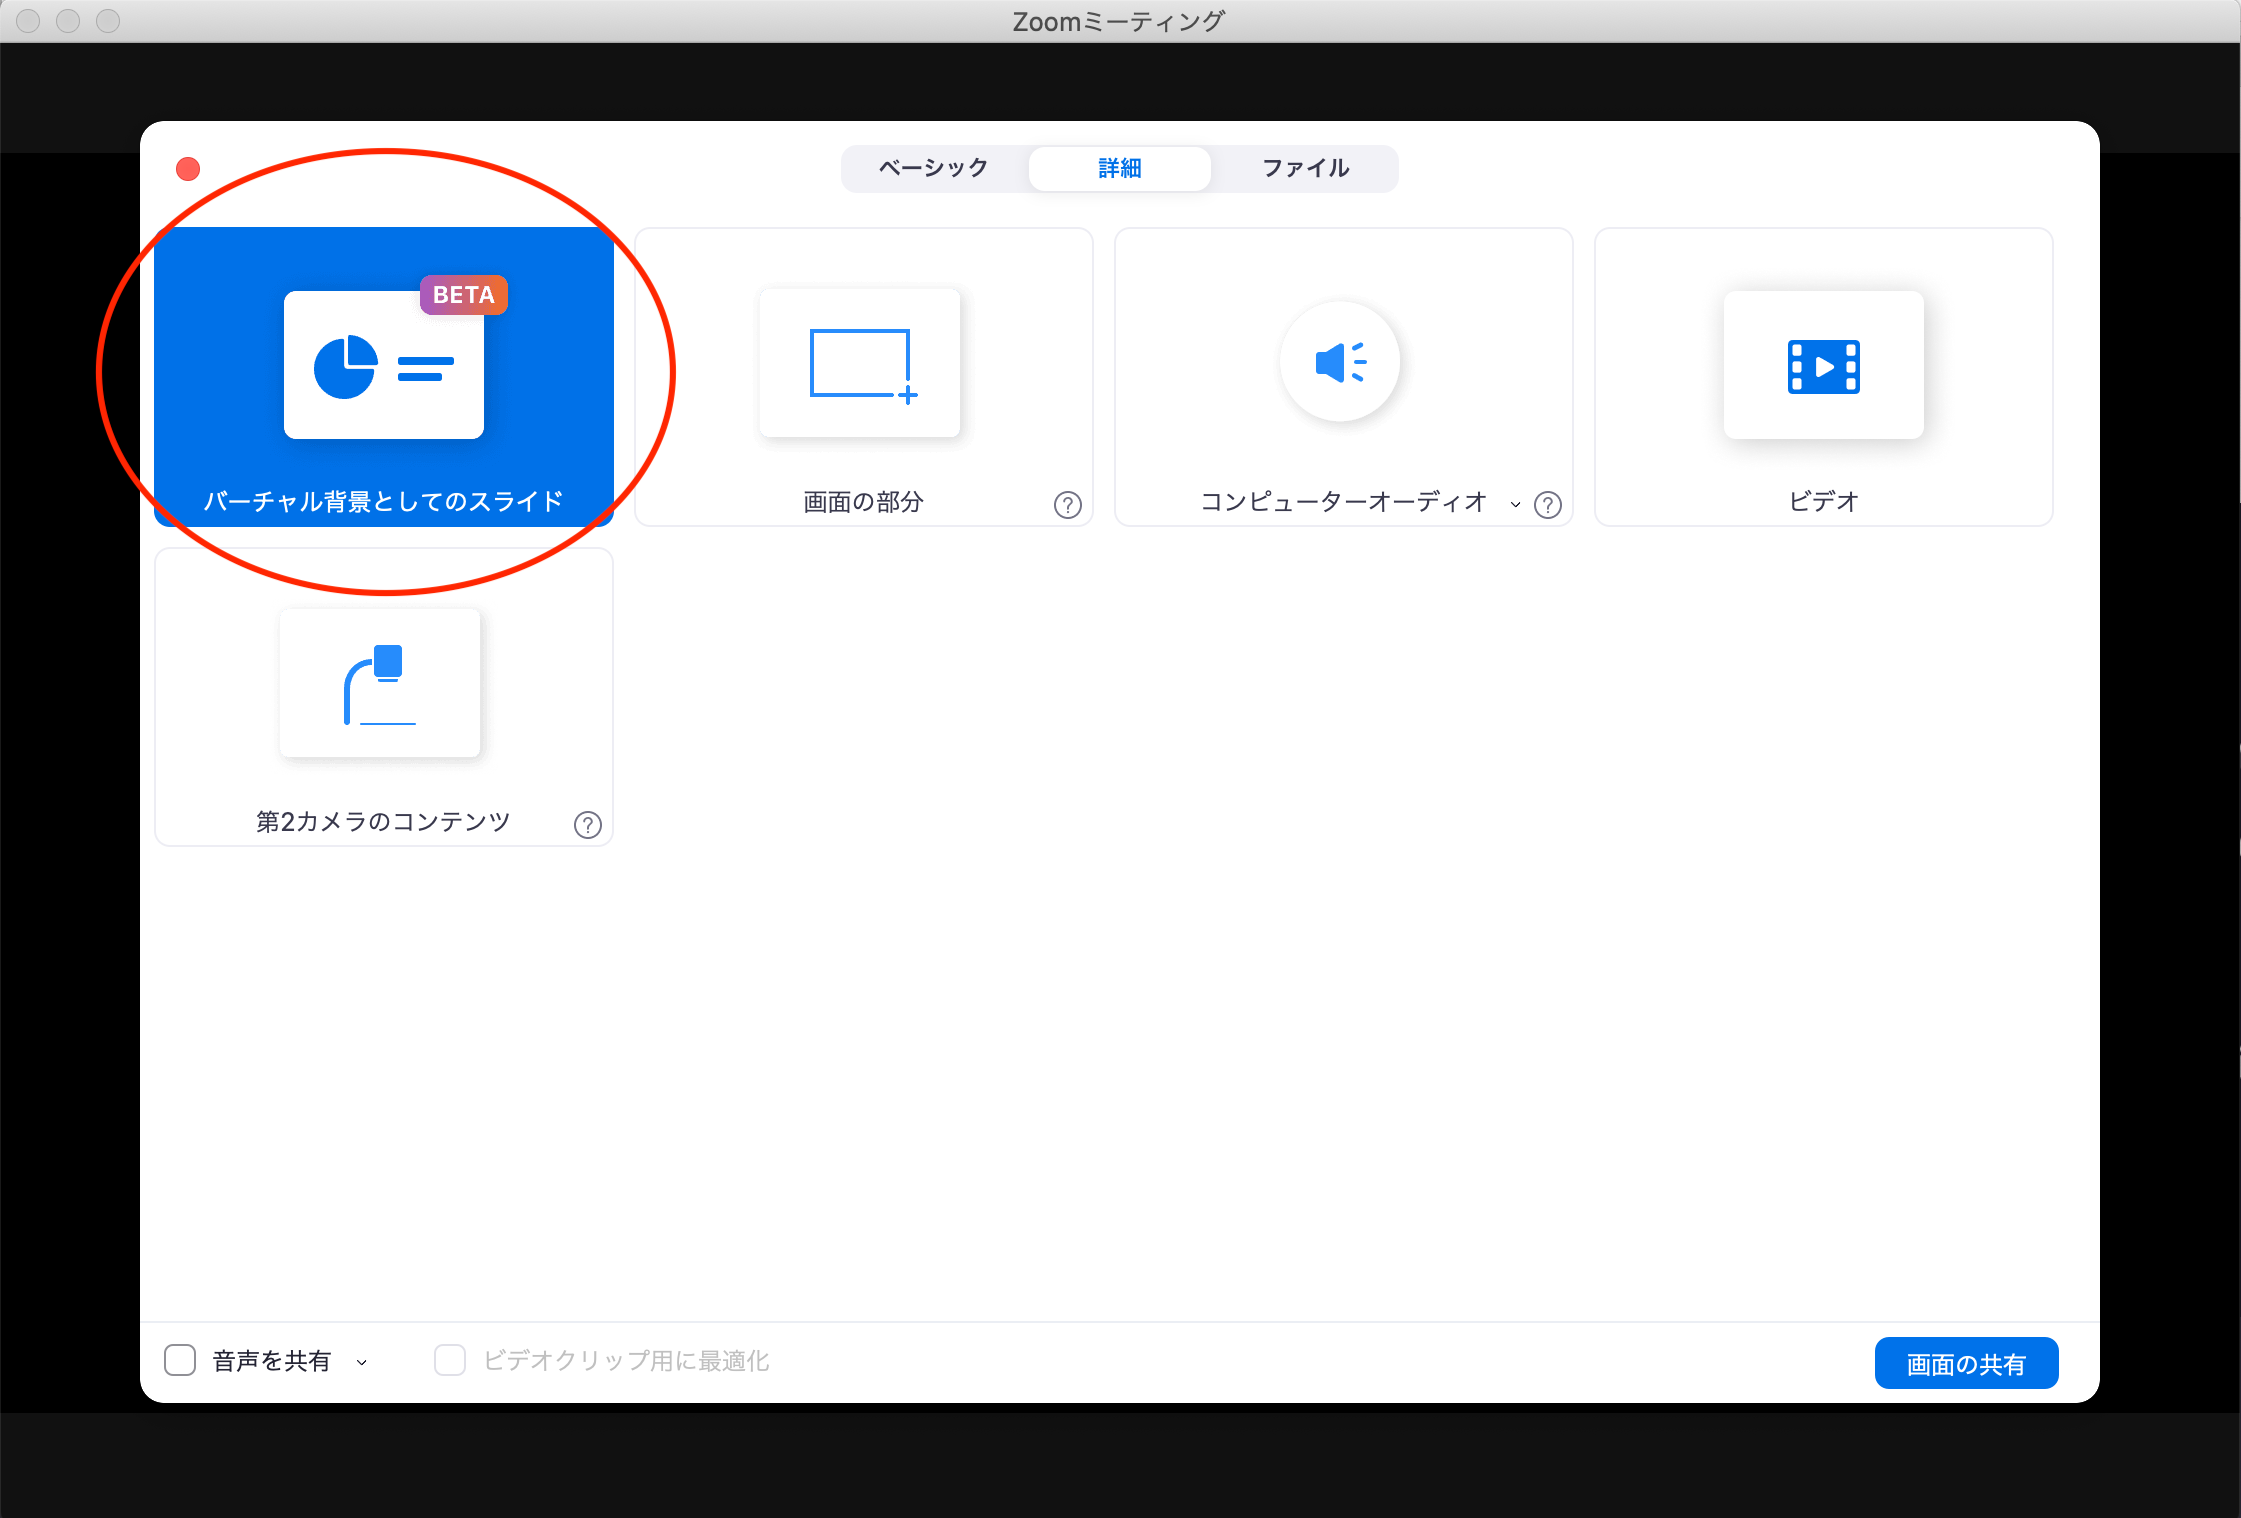This screenshot has width=2241, height=1518.
Task: Switch to the ベーシック tab
Action: (x=933, y=168)
